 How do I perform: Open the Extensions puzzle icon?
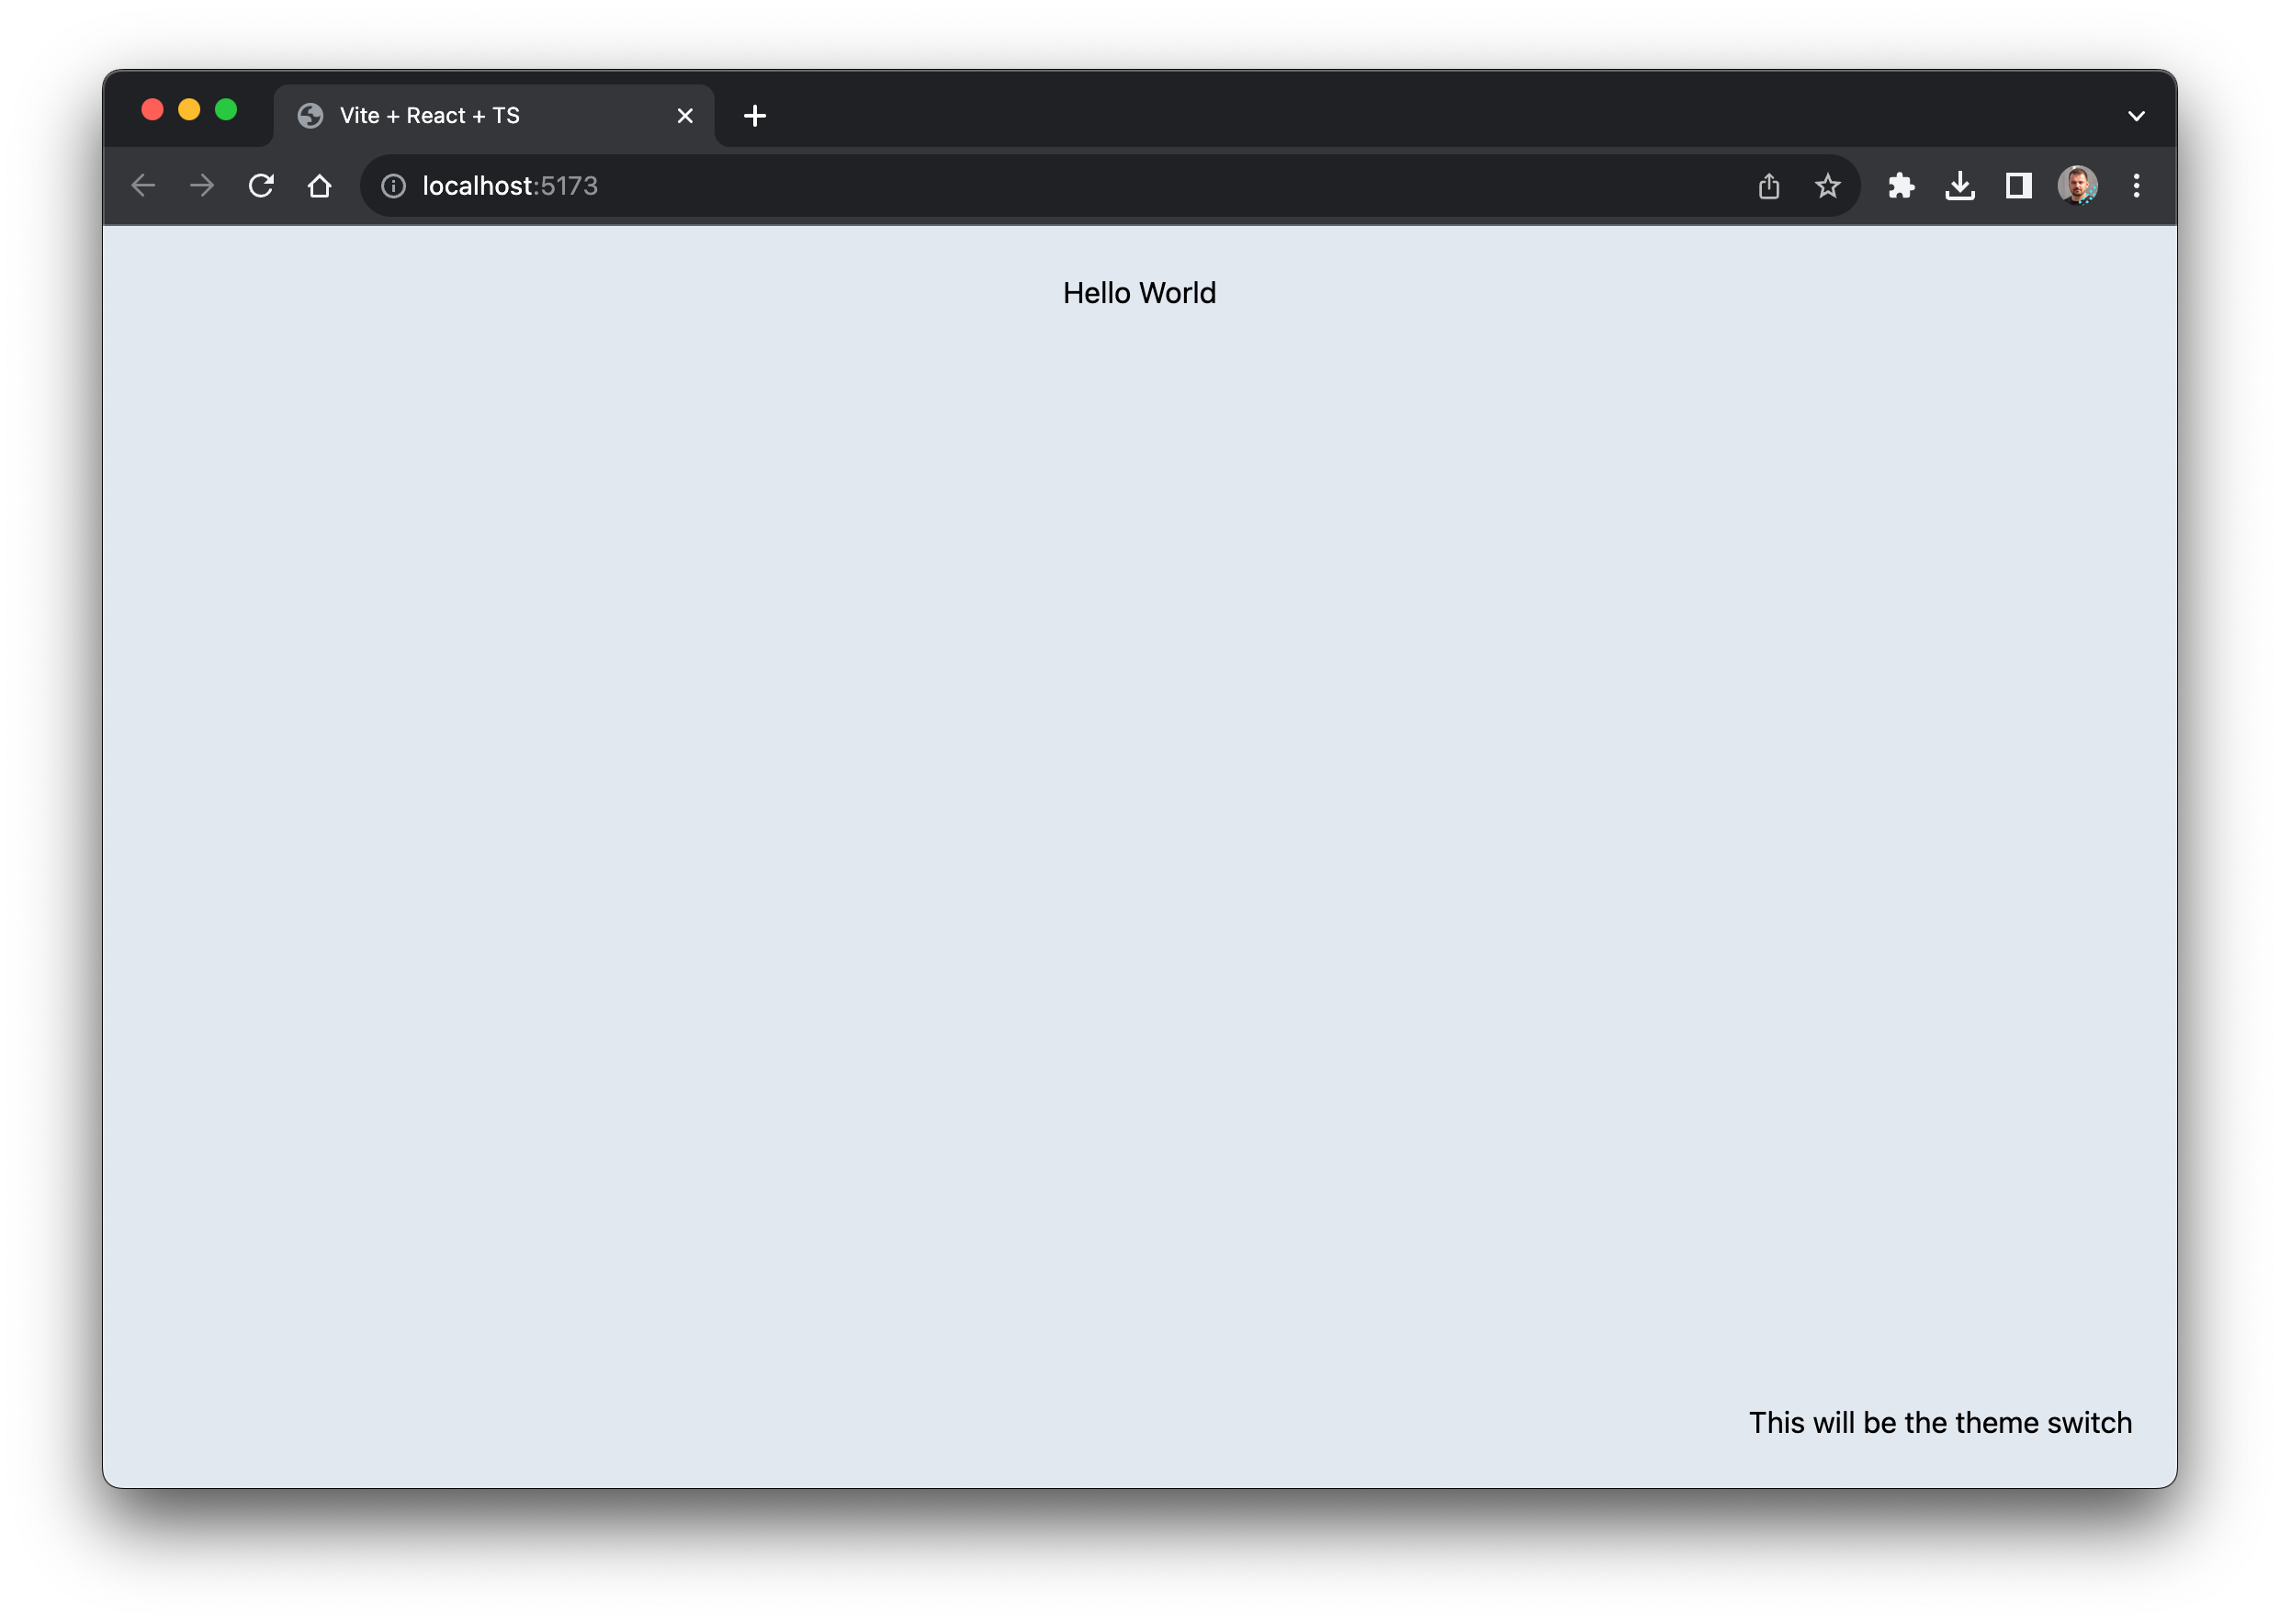click(1901, 186)
